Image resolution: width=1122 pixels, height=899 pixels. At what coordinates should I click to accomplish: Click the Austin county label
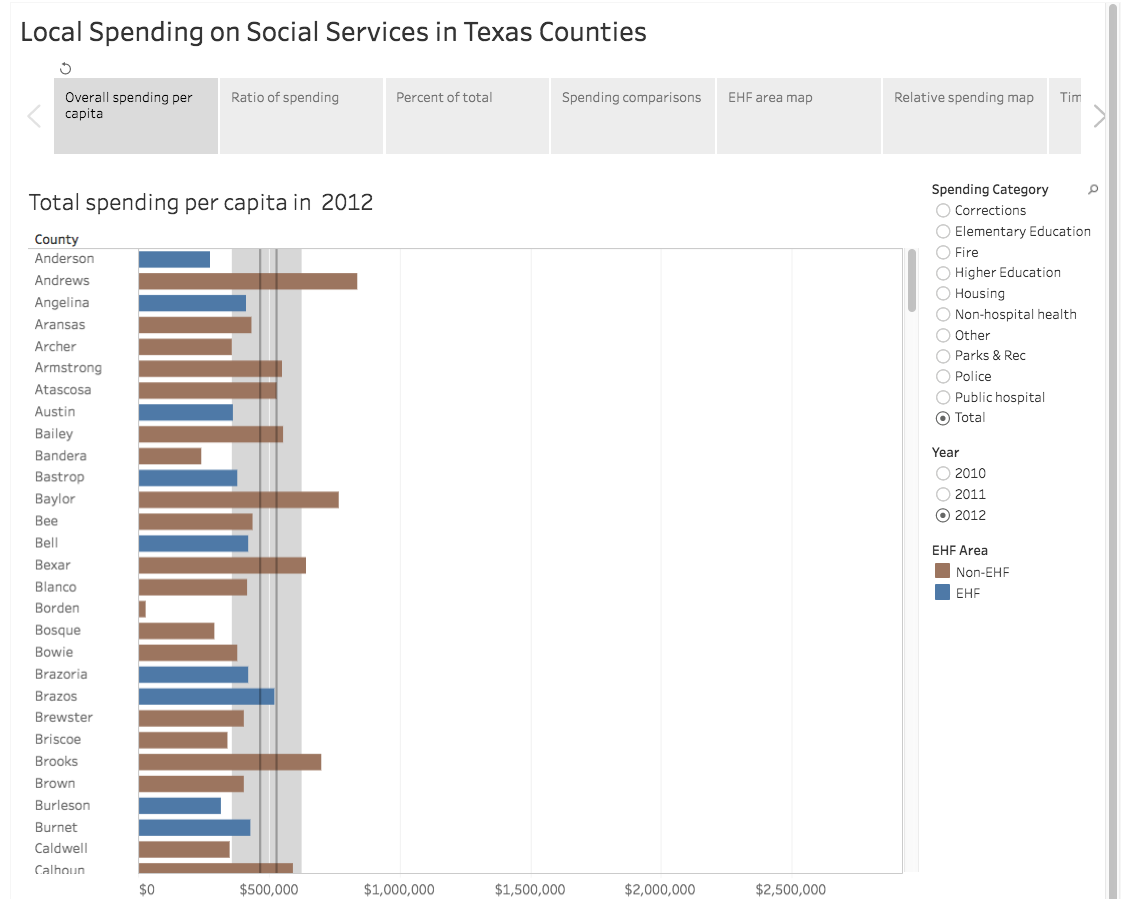click(x=55, y=412)
